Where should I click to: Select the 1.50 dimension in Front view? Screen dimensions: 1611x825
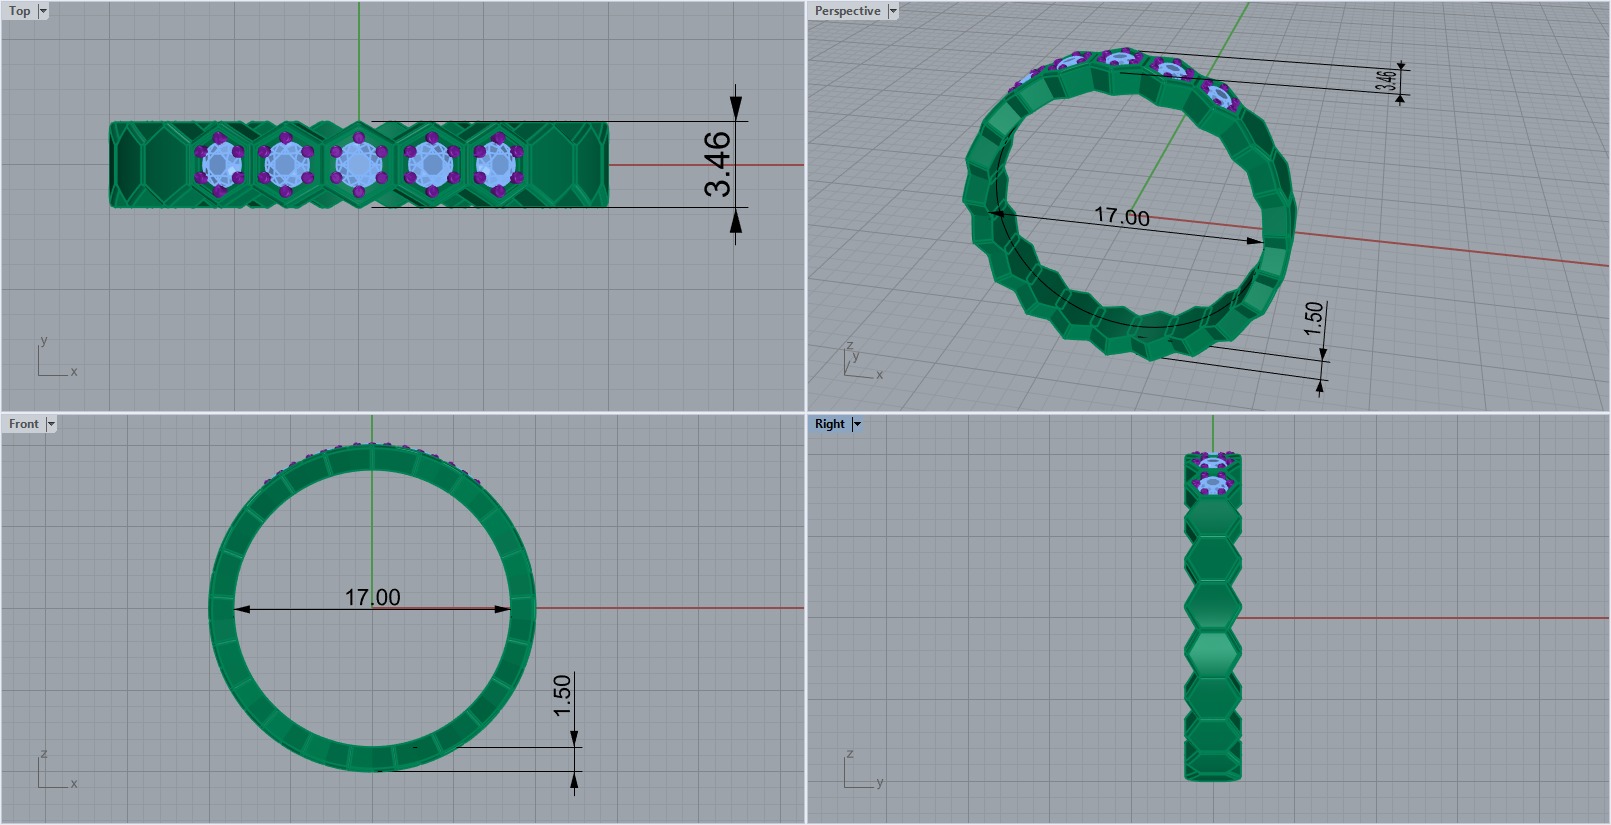[562, 695]
